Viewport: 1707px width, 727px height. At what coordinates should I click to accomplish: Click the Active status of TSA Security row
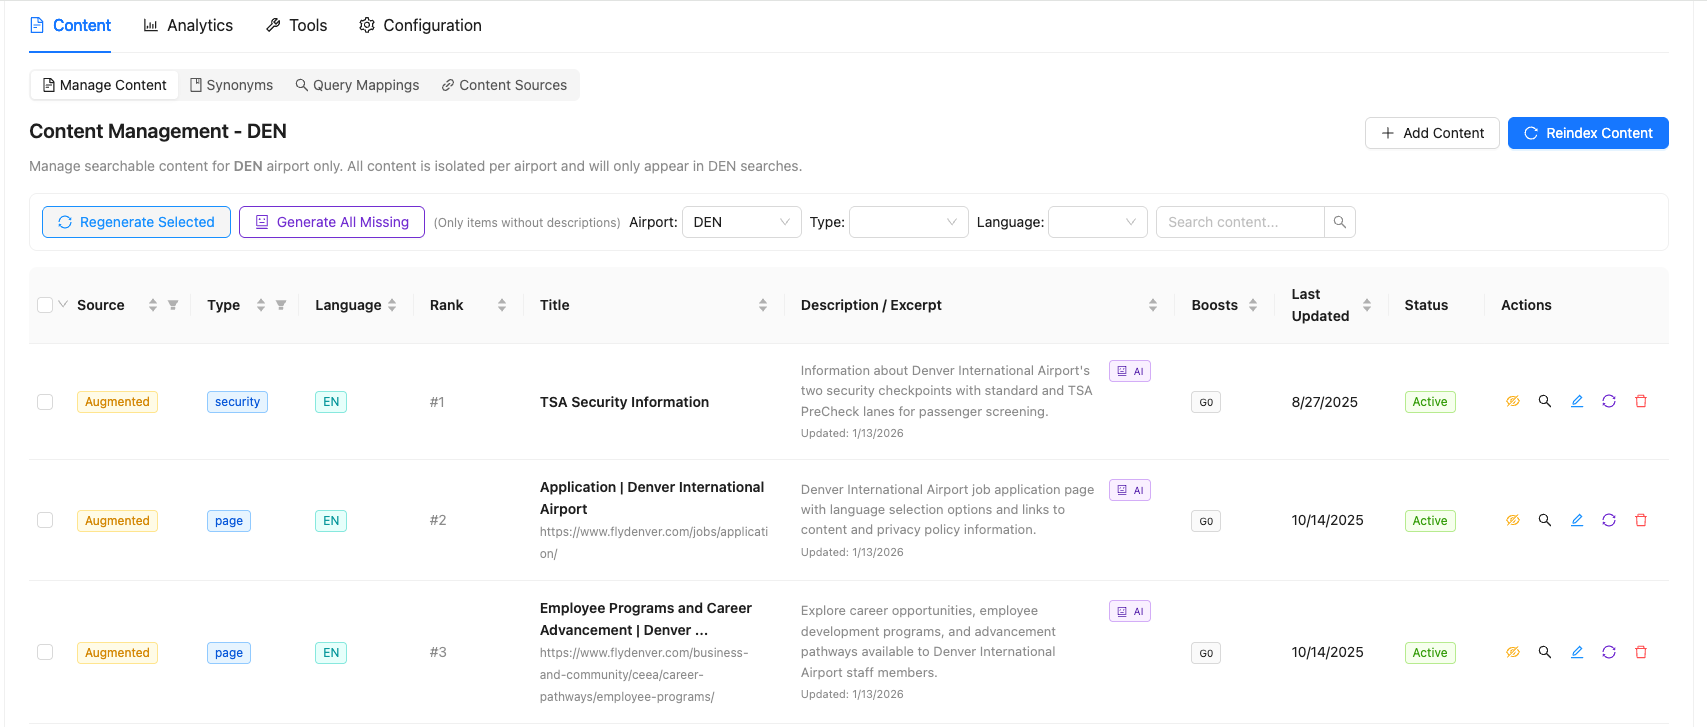coord(1430,402)
